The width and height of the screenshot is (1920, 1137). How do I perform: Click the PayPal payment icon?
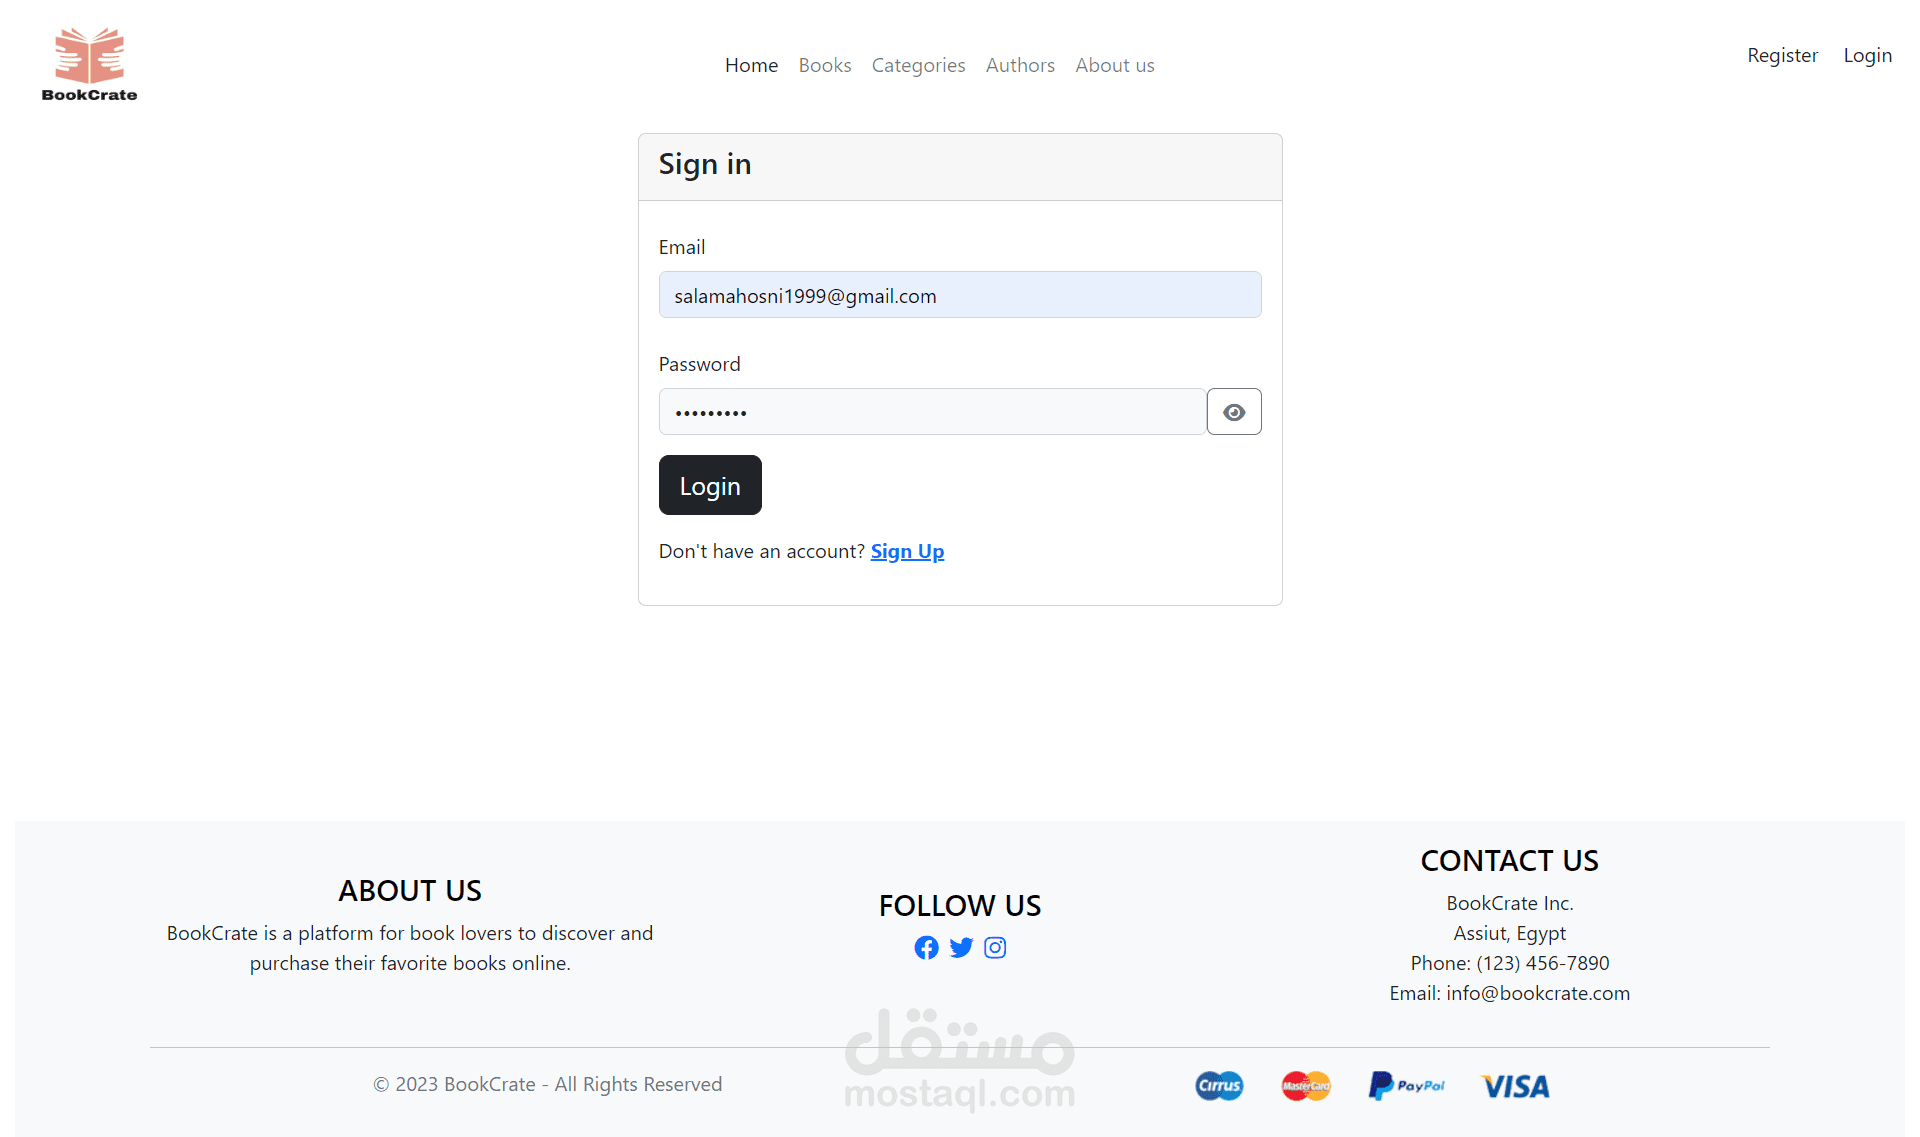pos(1406,1086)
